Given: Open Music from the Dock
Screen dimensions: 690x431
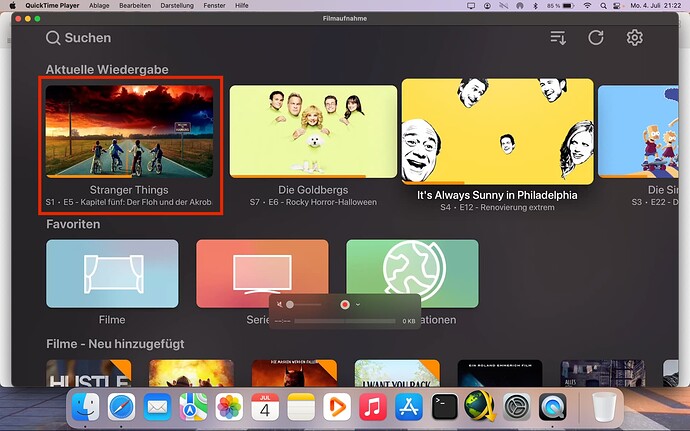Looking at the screenshot, I should [373, 407].
